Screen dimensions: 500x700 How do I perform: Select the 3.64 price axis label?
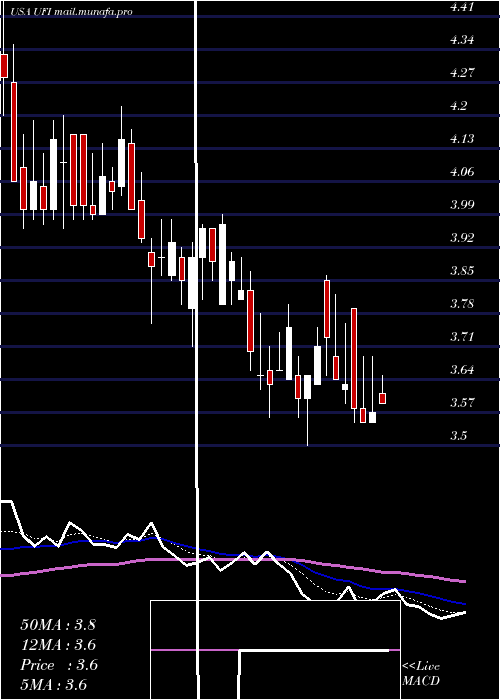point(462,369)
